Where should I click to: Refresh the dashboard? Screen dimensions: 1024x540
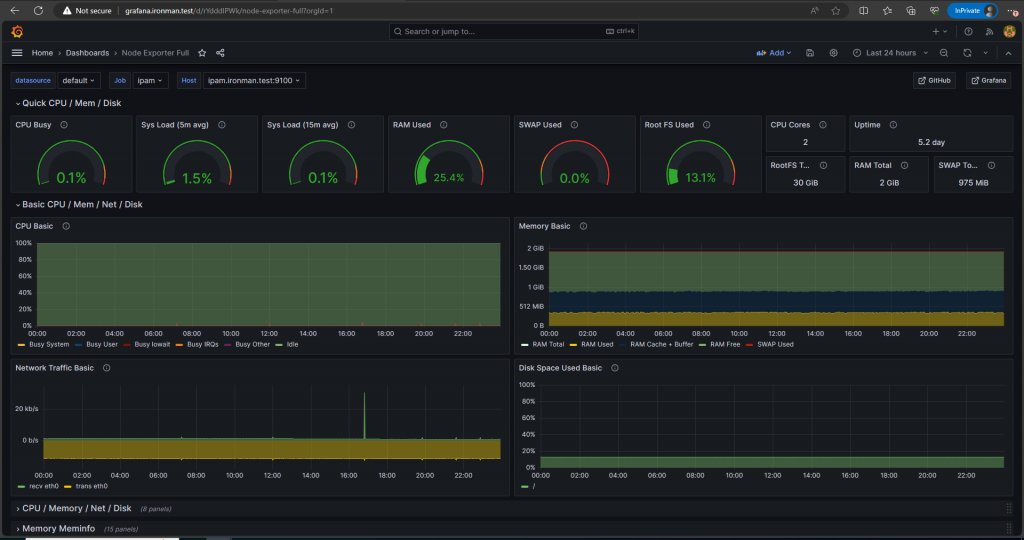[967, 53]
